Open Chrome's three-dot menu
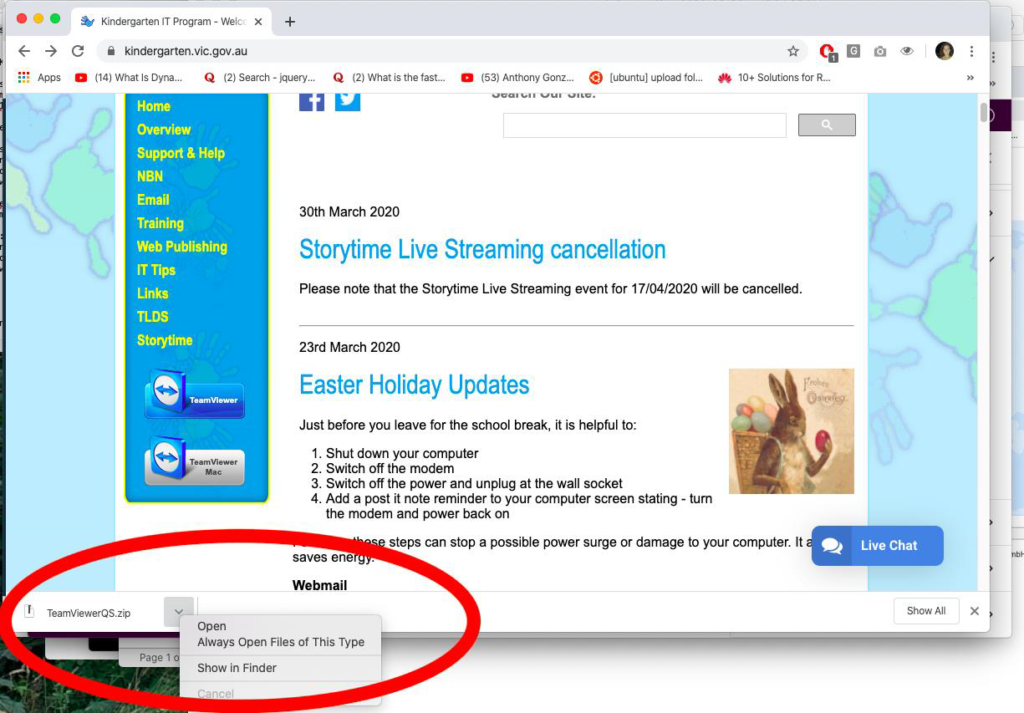The image size is (1024, 713). [972, 51]
